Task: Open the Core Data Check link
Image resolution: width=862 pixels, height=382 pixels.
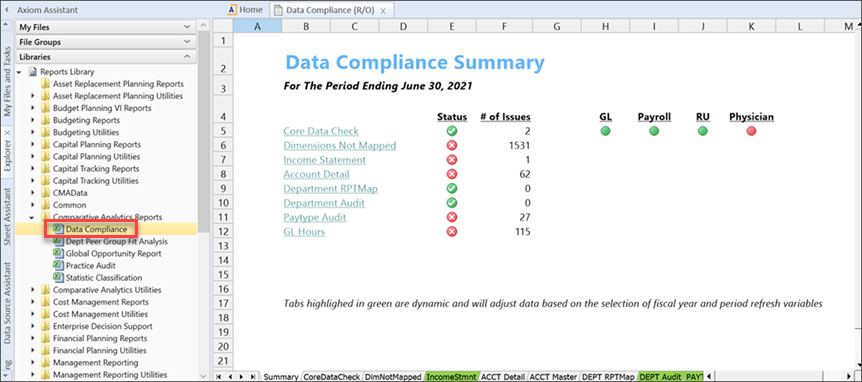Action: tap(321, 131)
